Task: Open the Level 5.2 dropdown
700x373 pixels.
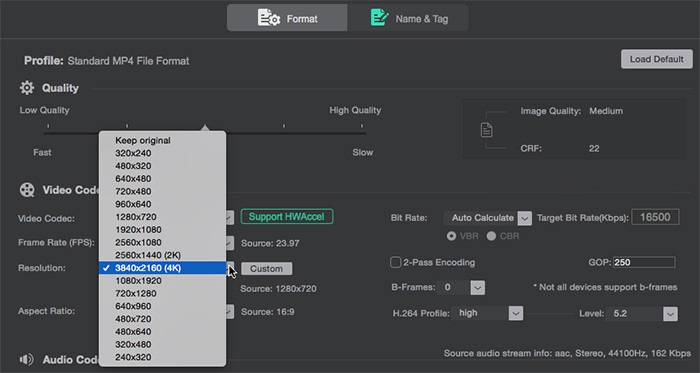Action: pos(642,314)
